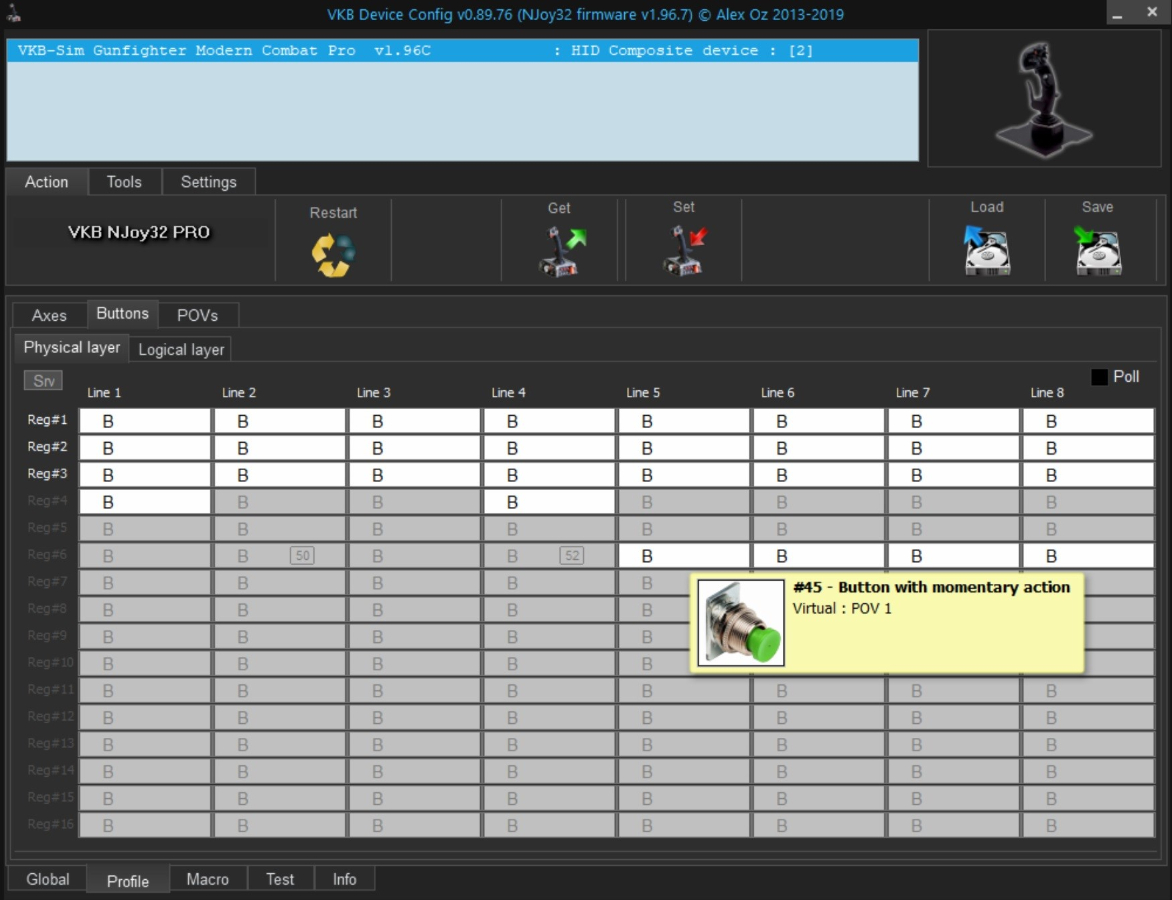Click the Reg#4 Line 4 button cell
Image resolution: width=1172 pixels, height=900 pixels.
coord(549,502)
